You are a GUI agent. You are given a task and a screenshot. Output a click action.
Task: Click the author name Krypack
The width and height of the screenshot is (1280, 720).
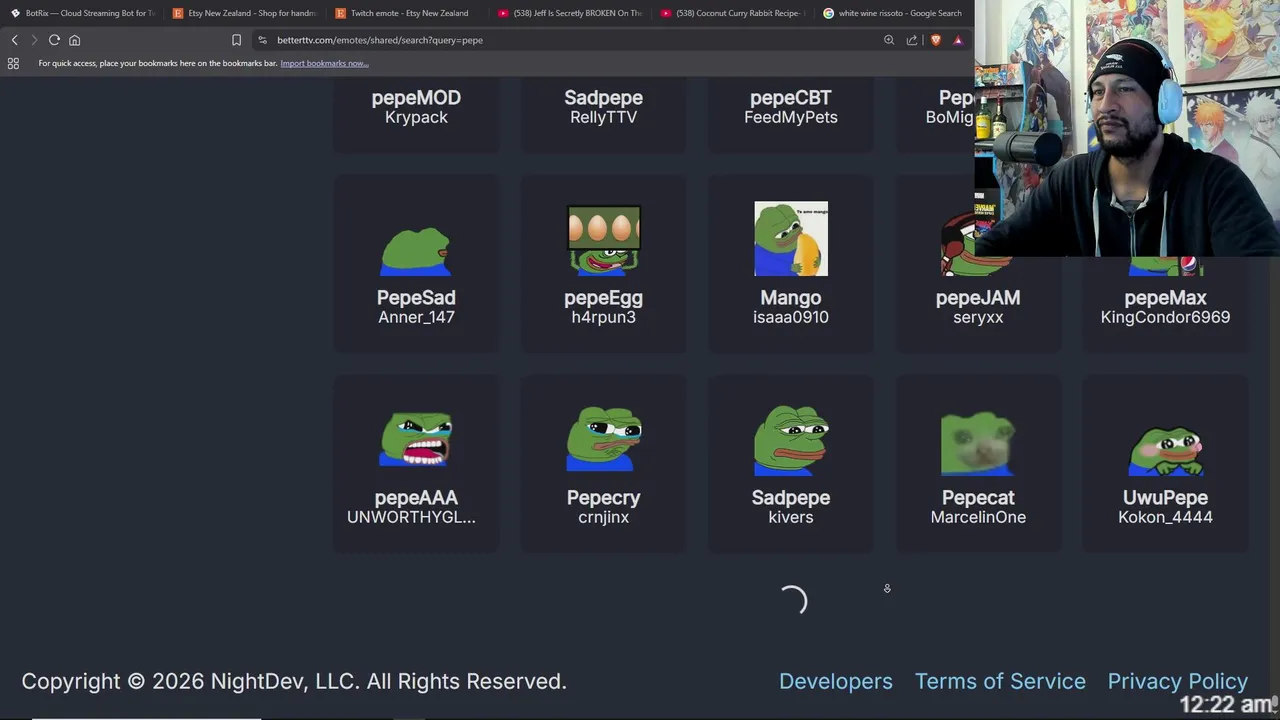coord(416,117)
